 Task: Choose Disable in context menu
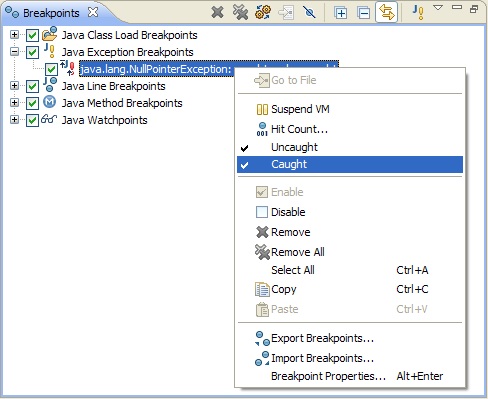pos(350,212)
